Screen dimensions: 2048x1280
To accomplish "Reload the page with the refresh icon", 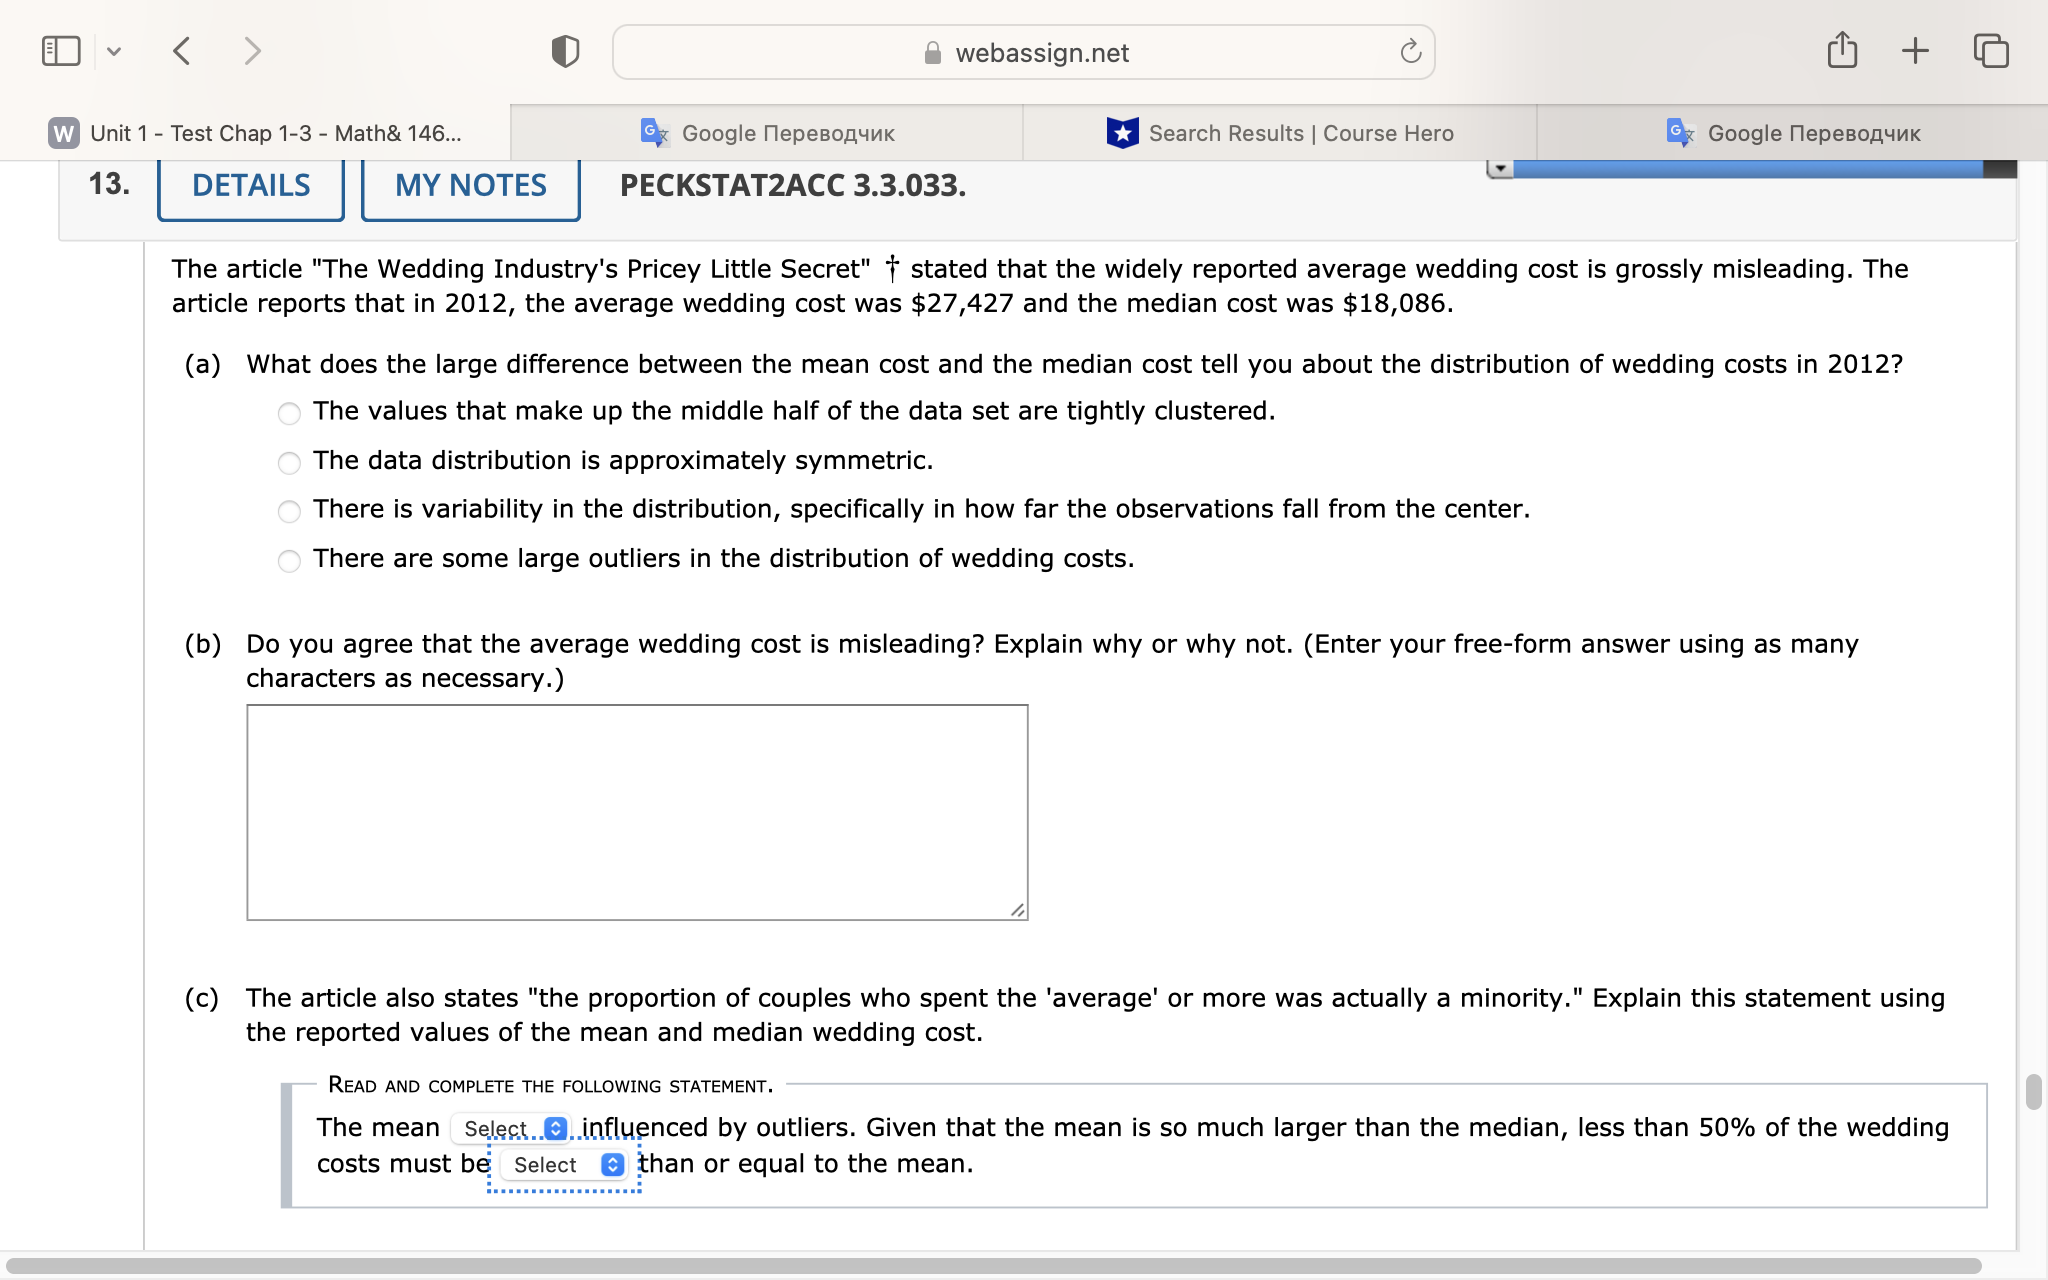I will (x=1410, y=52).
